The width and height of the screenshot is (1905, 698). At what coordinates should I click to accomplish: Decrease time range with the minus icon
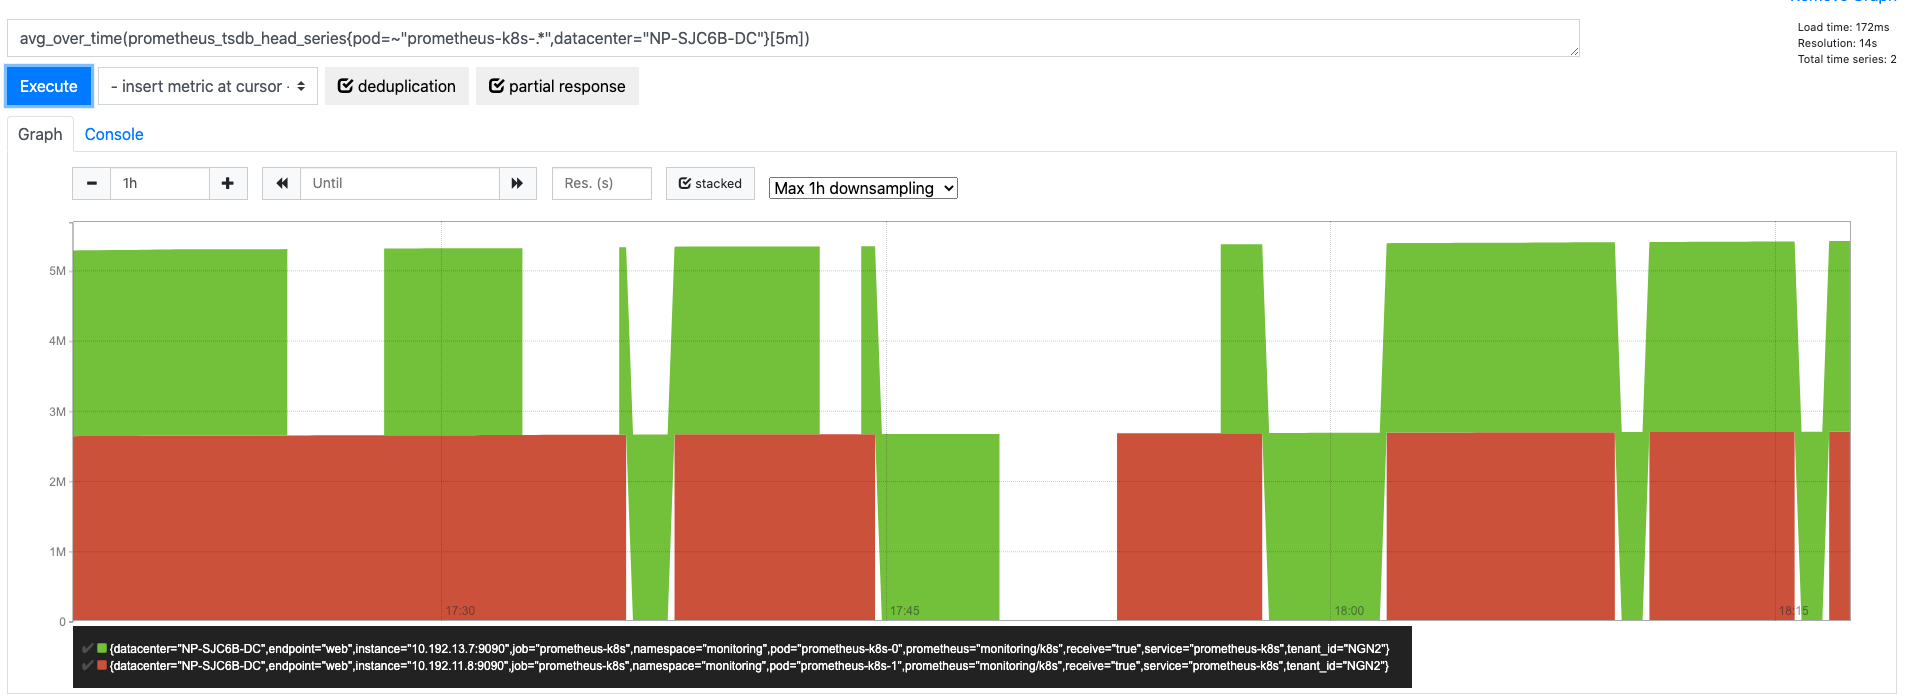coord(92,183)
